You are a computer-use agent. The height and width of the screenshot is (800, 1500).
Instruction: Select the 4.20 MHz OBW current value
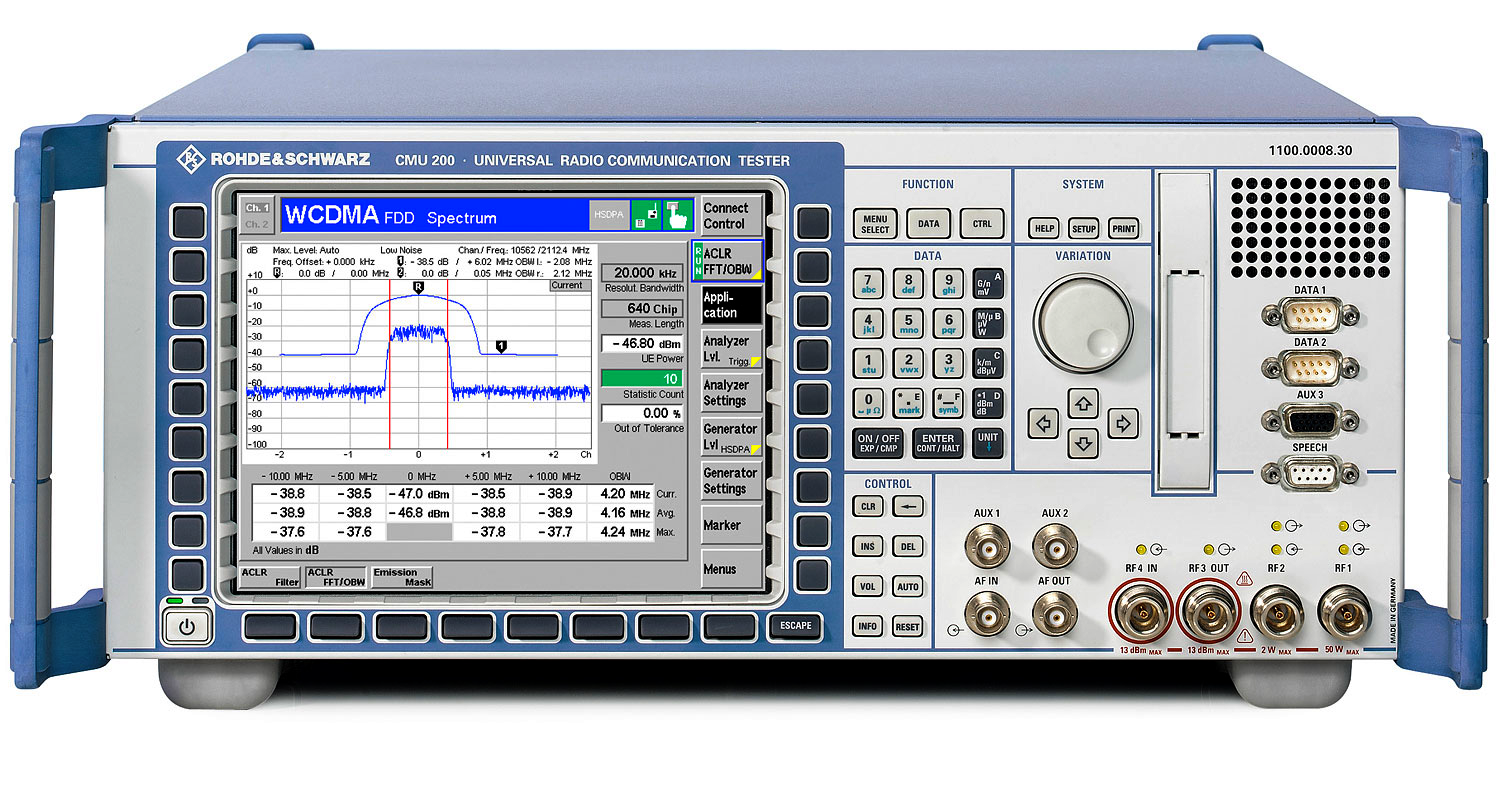point(625,494)
